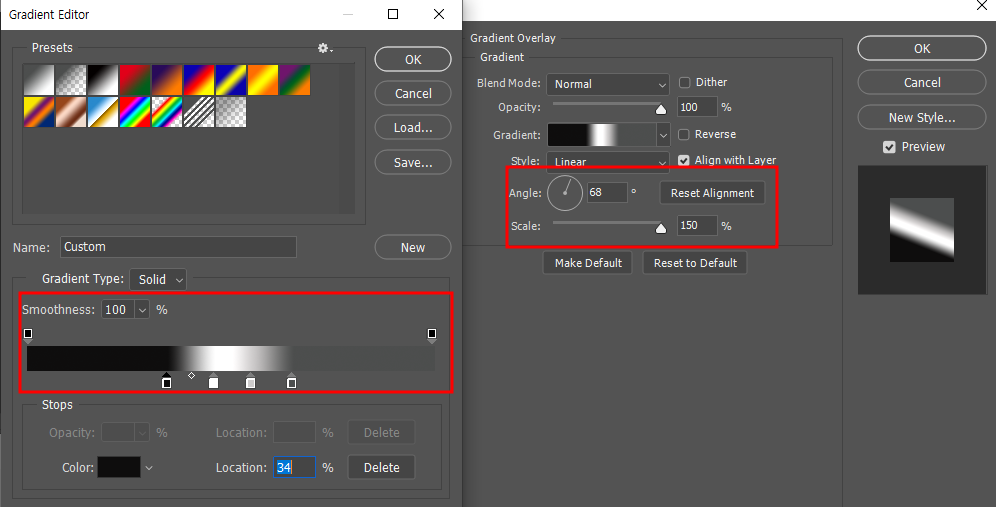Click OK in the Gradient Editor

point(413,60)
